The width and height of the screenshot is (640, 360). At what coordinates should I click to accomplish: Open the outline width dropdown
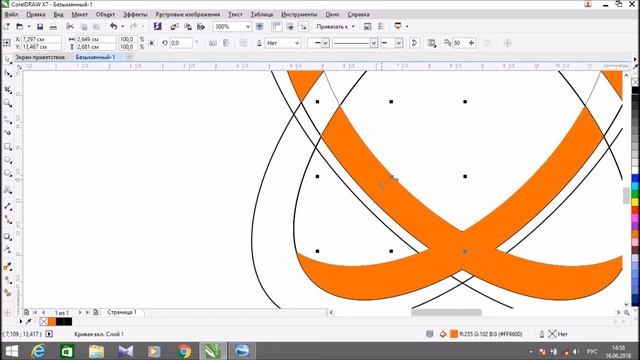tap(297, 43)
